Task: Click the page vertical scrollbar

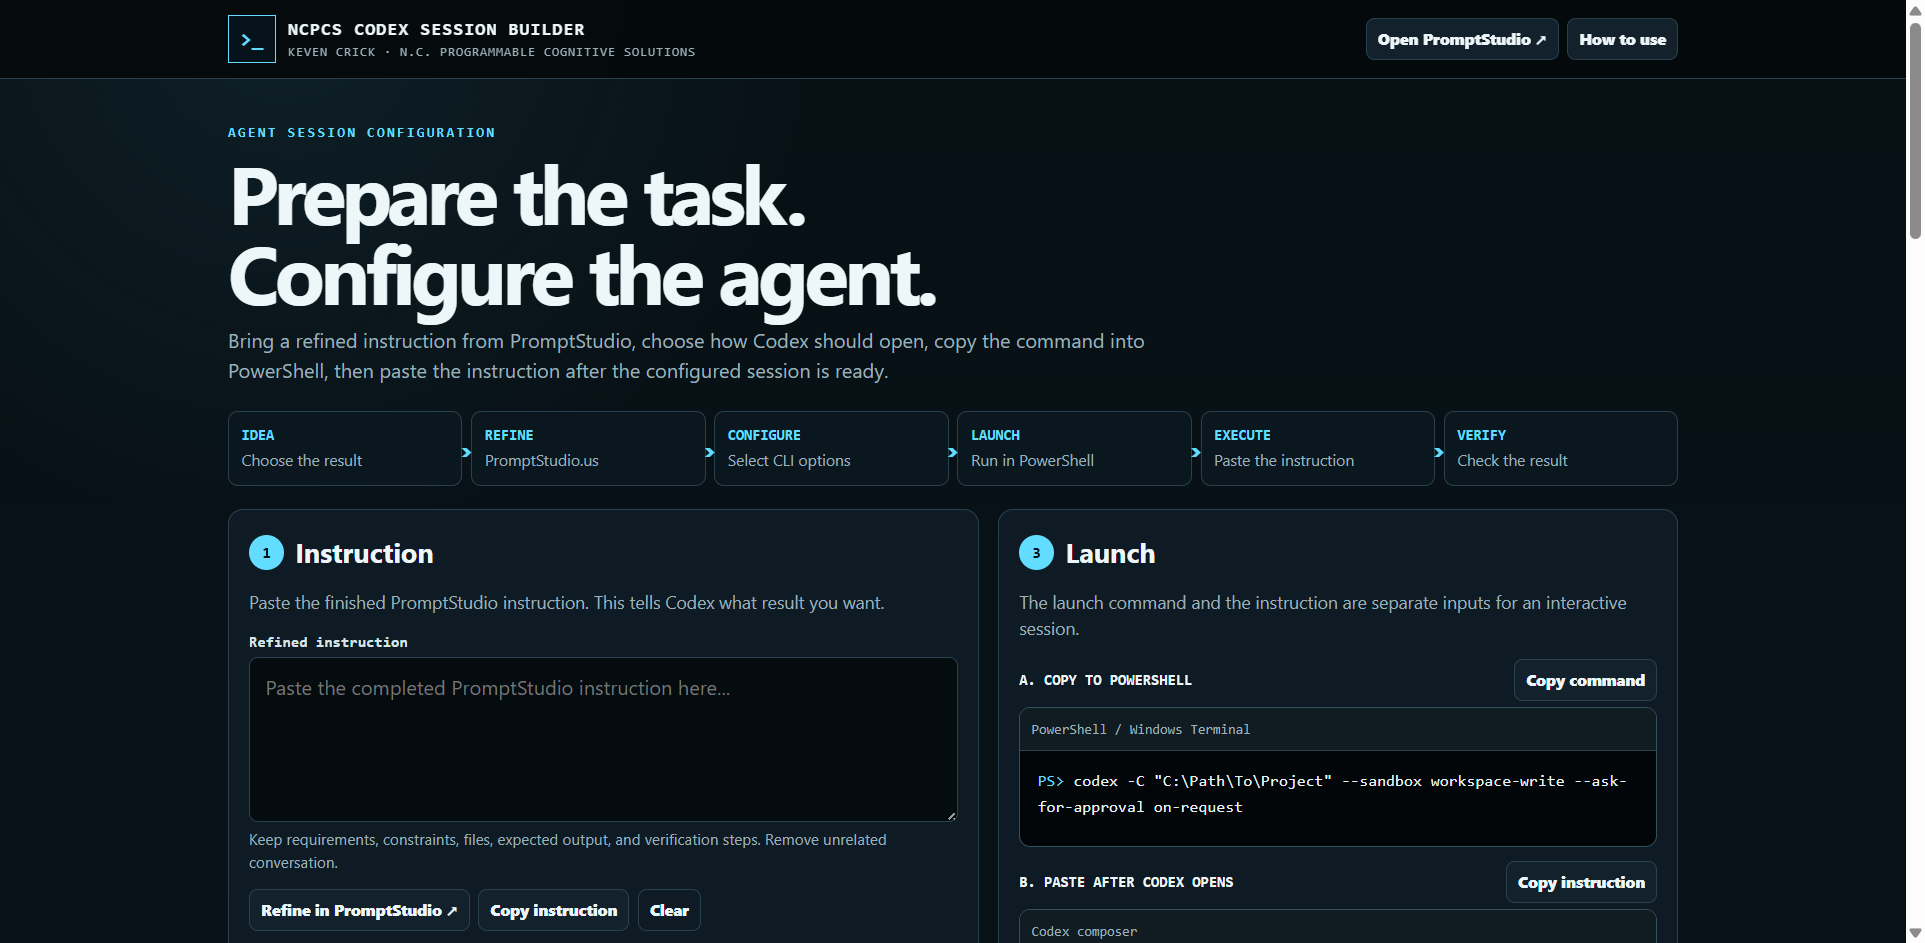Action: (1915, 130)
